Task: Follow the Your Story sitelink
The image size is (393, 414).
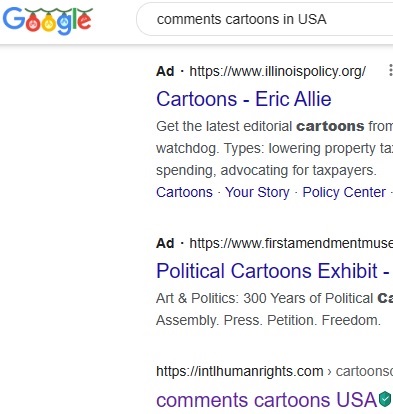Action: click(x=257, y=192)
